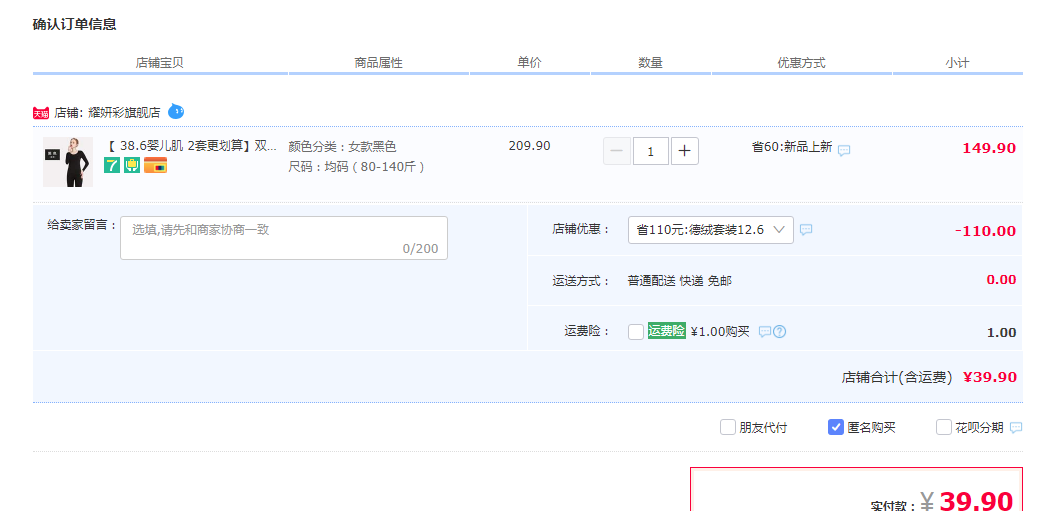Click the discount amount -110.00
The image size is (1040, 511).
pos(986,231)
